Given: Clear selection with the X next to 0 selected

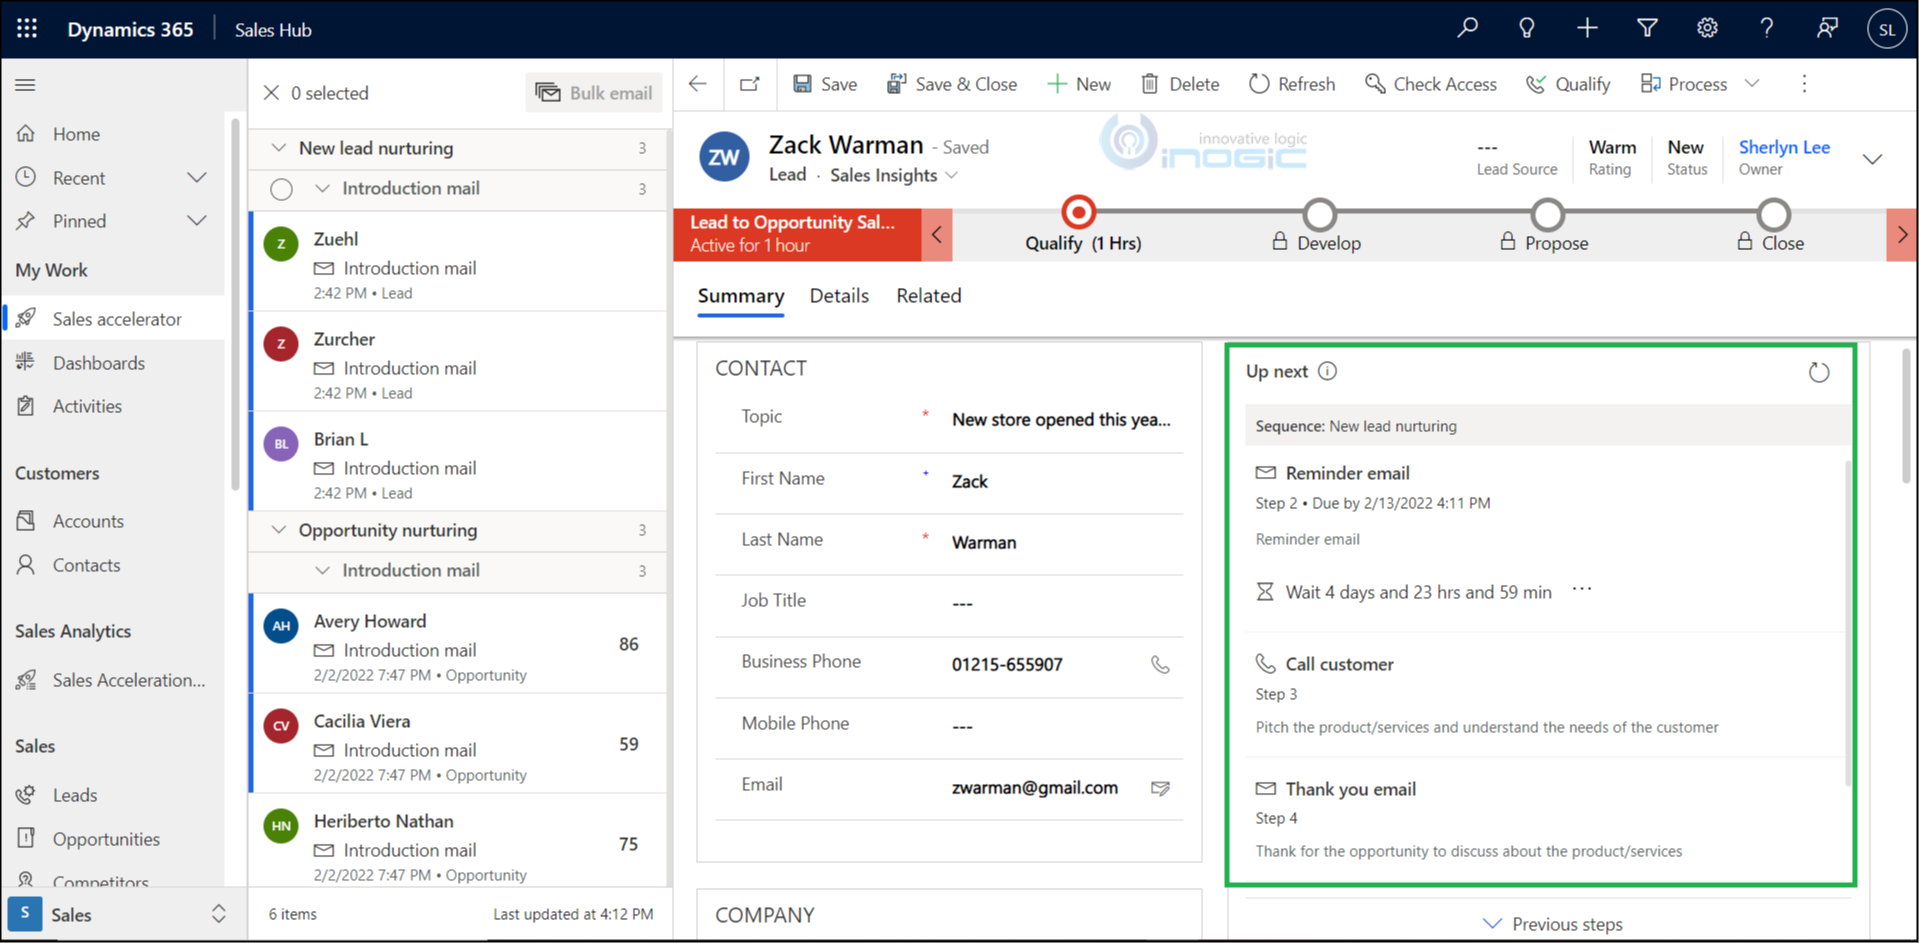Looking at the screenshot, I should point(271,93).
